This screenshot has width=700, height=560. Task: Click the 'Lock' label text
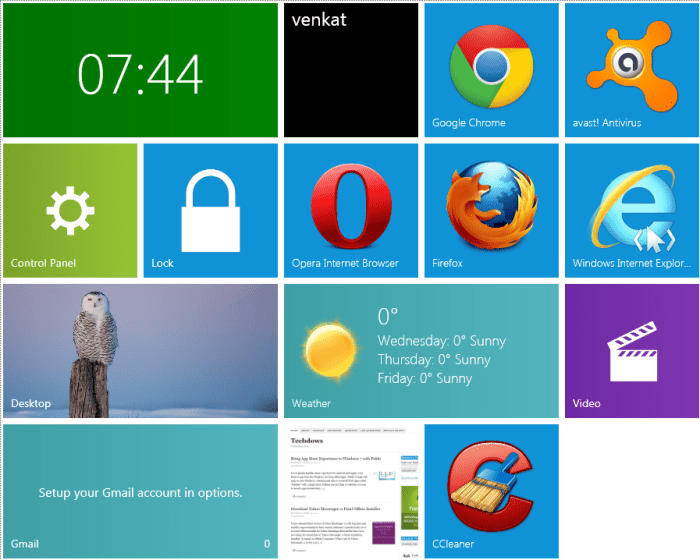[162, 263]
